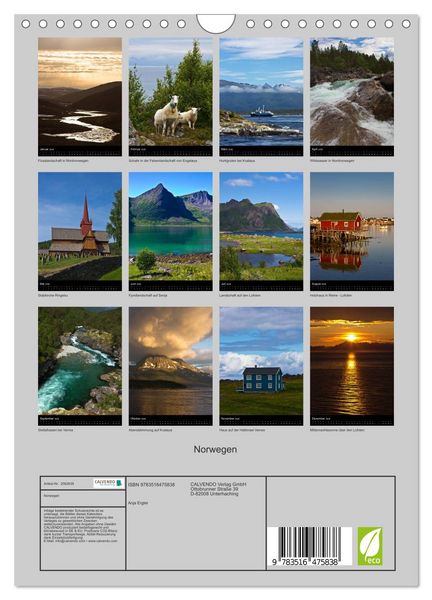The height and width of the screenshot is (600, 432).
Task: Click the caption 'Wildwasser in Nordnorwegen'
Action: pyautogui.click(x=332, y=161)
